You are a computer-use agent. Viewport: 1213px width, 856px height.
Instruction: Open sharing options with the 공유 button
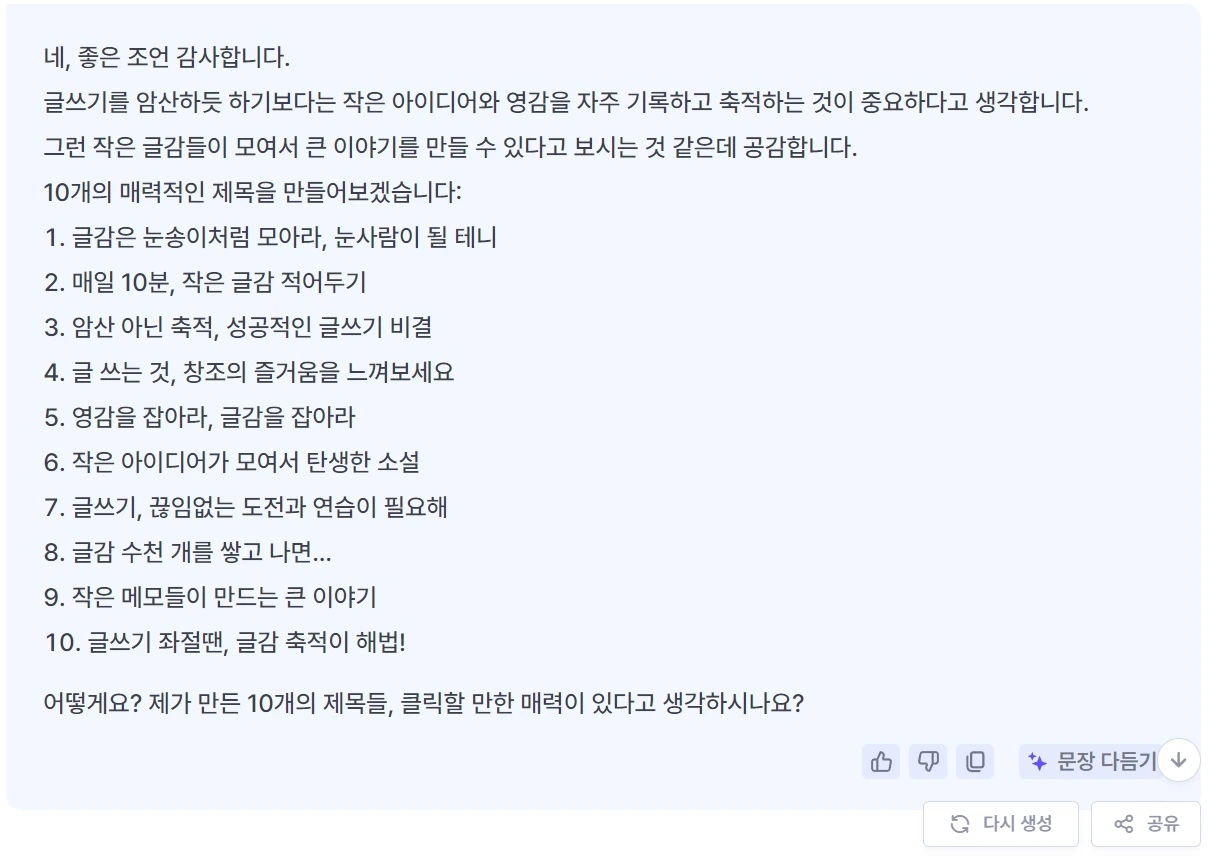(1145, 824)
